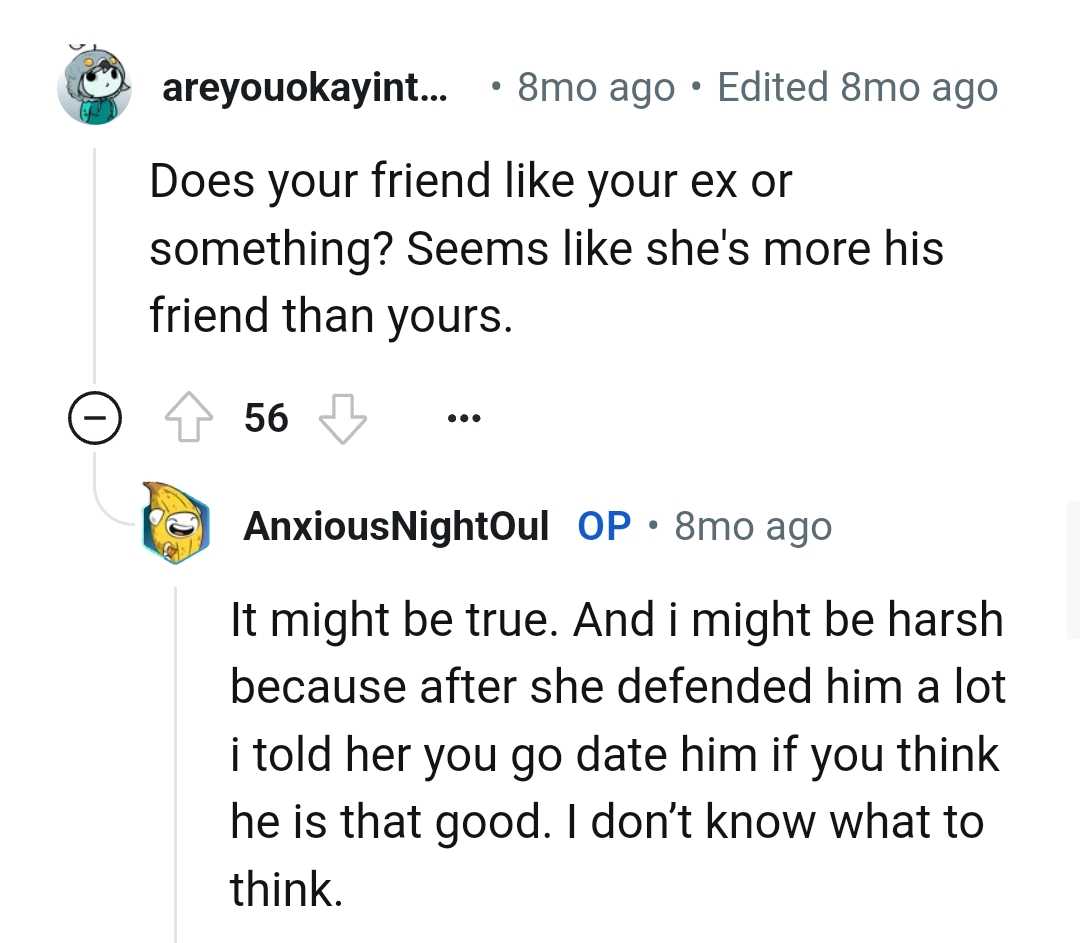Screen dimensions: 1080x943
Task: Open AnxiousNightOul's profile via username
Action: tap(396, 526)
